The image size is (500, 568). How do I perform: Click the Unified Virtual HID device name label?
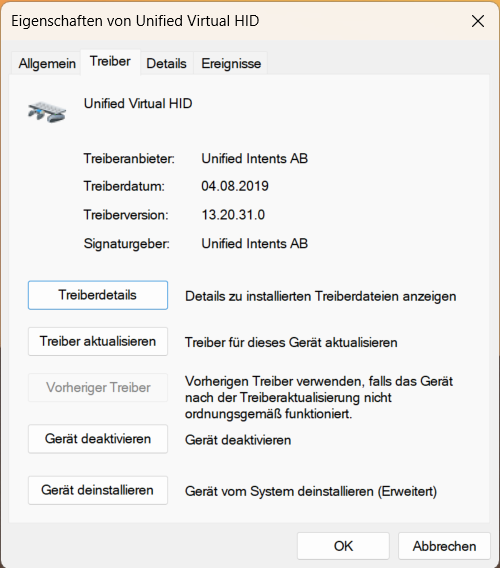coord(138,104)
